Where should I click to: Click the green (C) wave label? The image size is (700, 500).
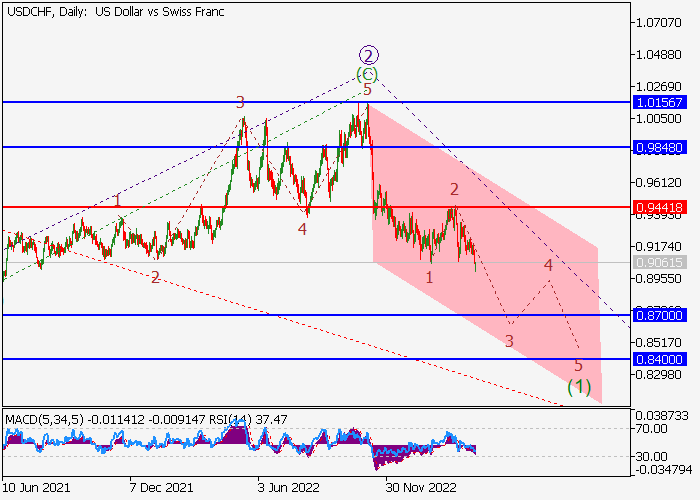368,75
